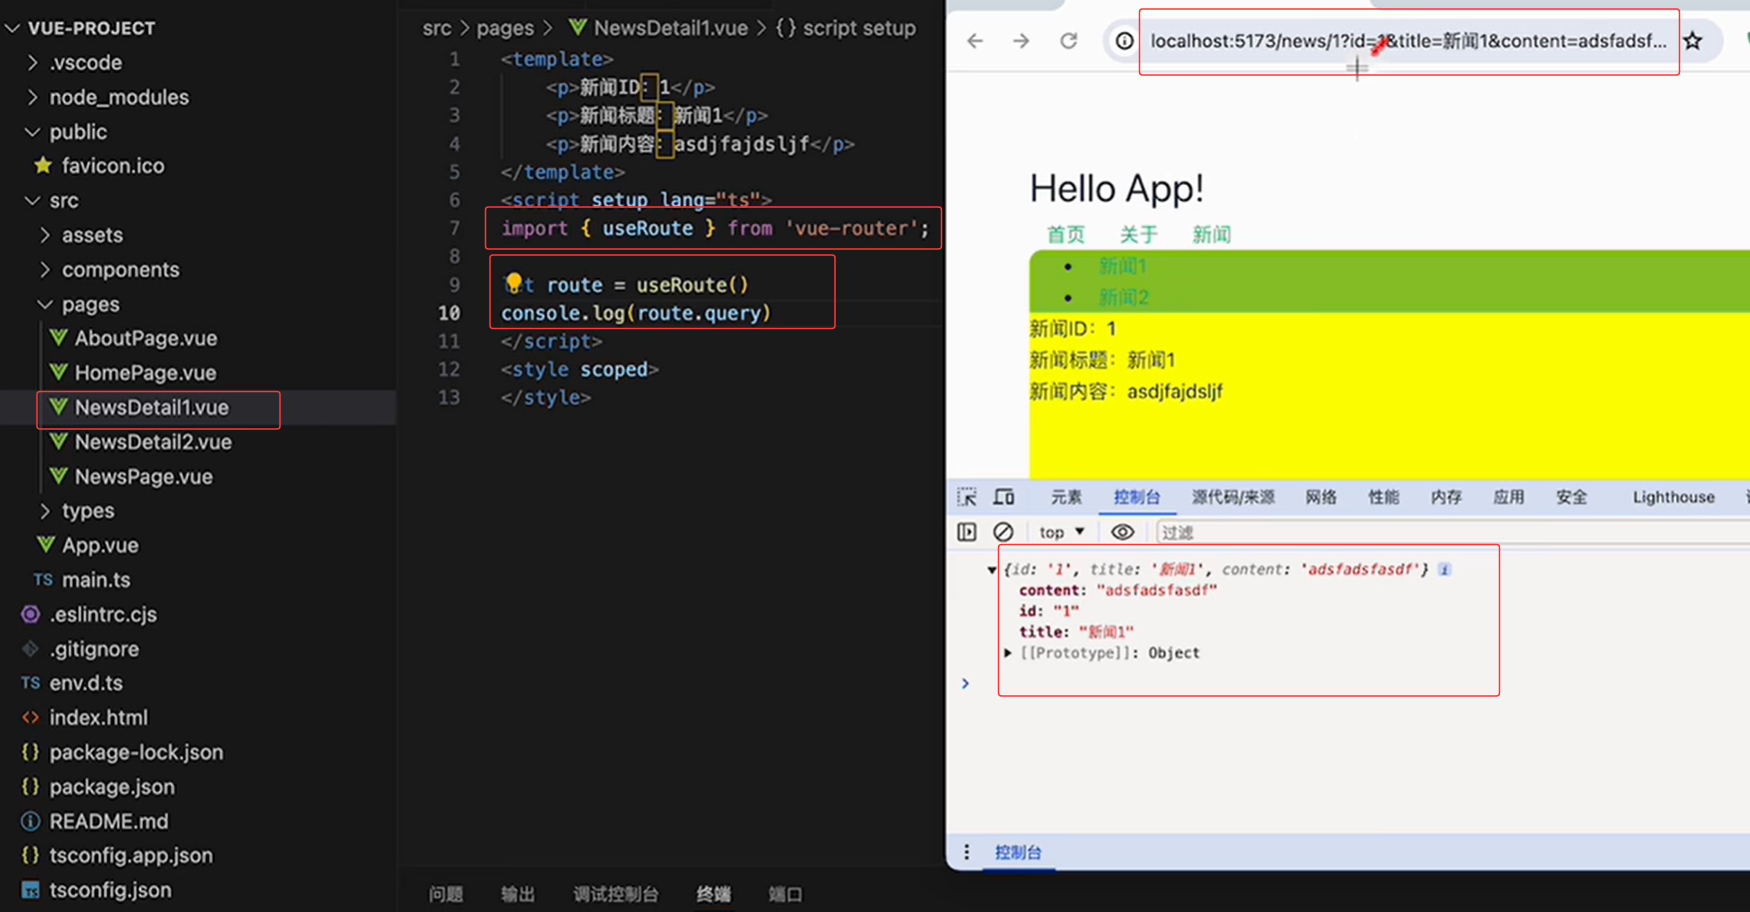The image size is (1750, 912).
Task: Collapse the logged object in console
Action: (x=992, y=570)
